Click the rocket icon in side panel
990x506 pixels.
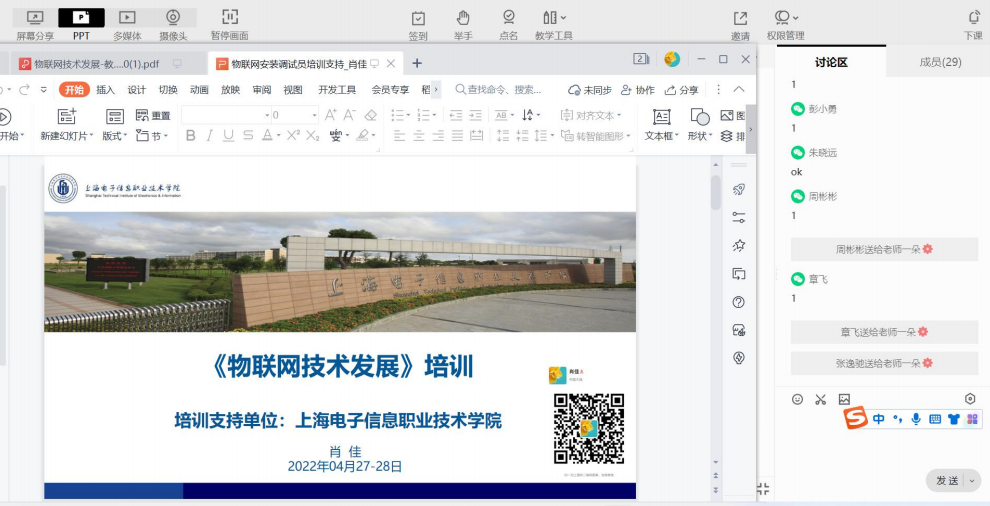(739, 189)
